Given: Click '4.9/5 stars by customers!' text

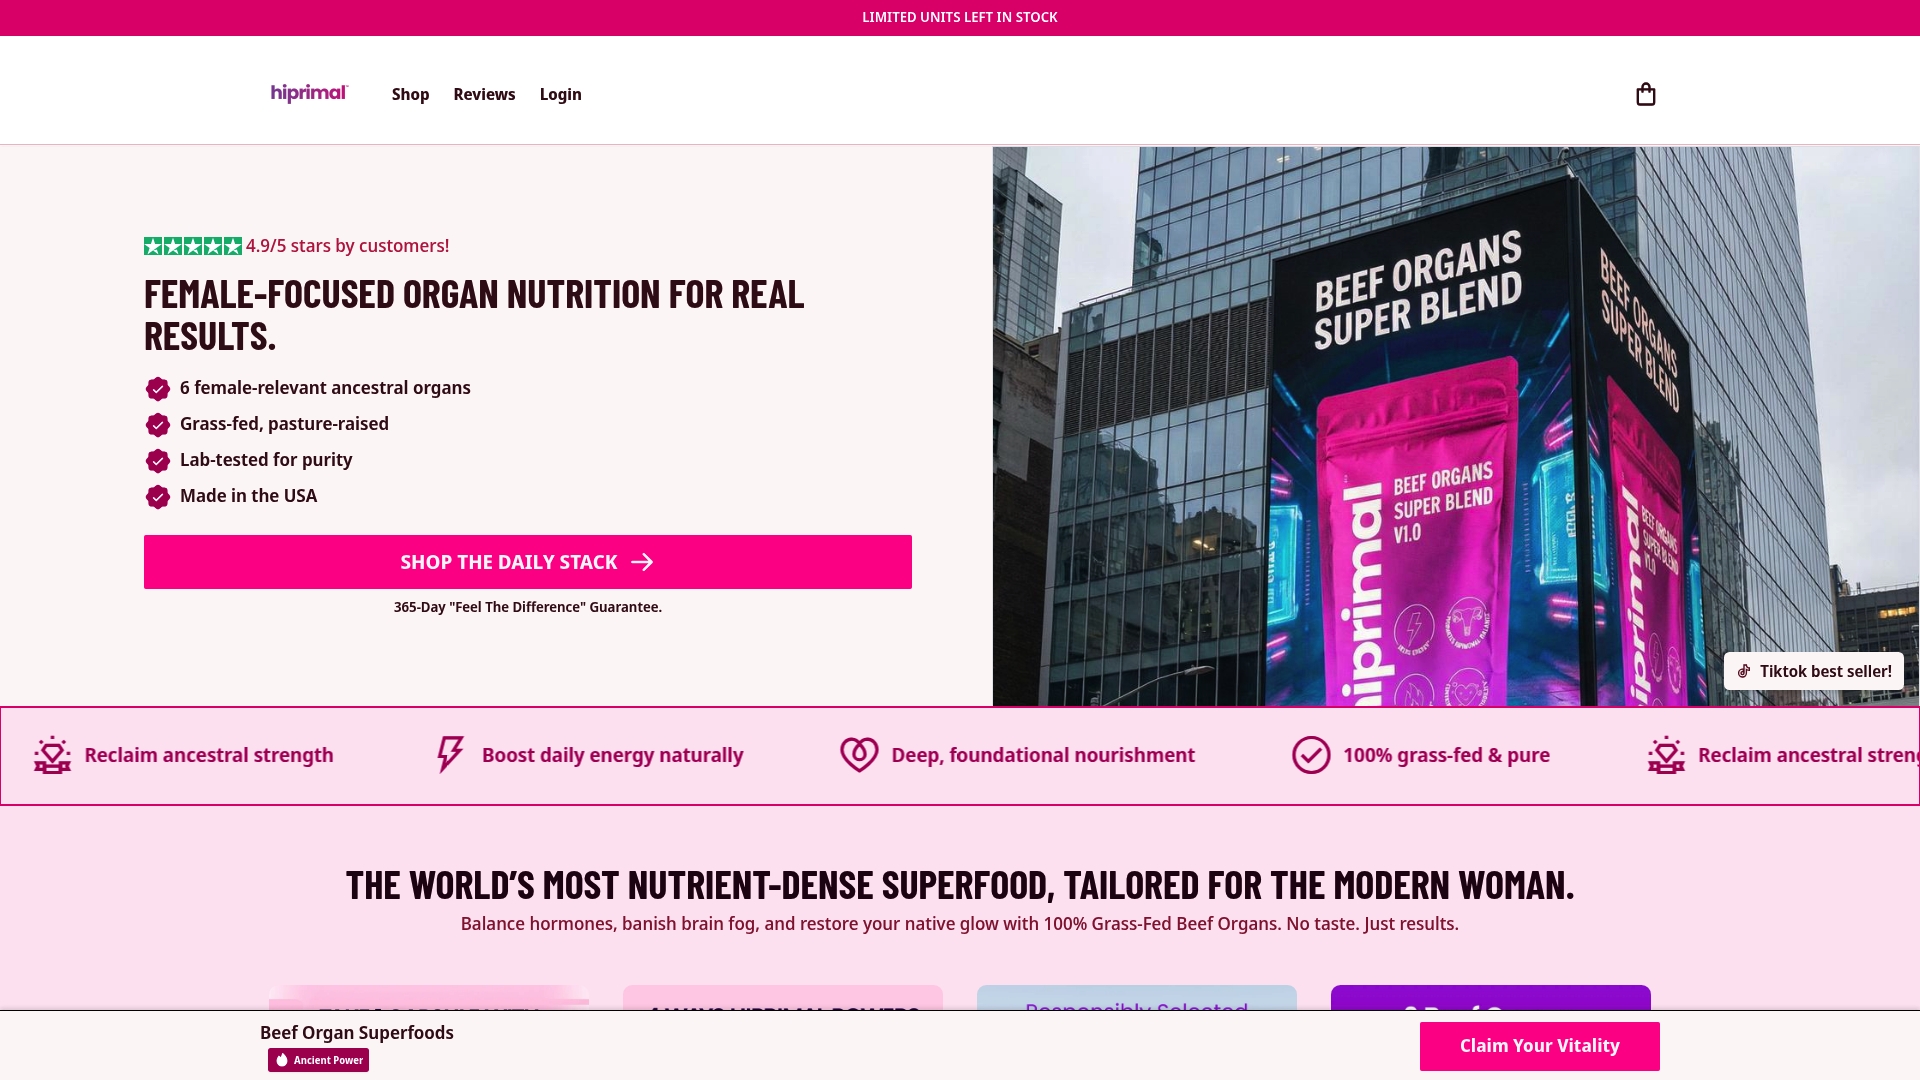Looking at the screenshot, I should click(348, 246).
